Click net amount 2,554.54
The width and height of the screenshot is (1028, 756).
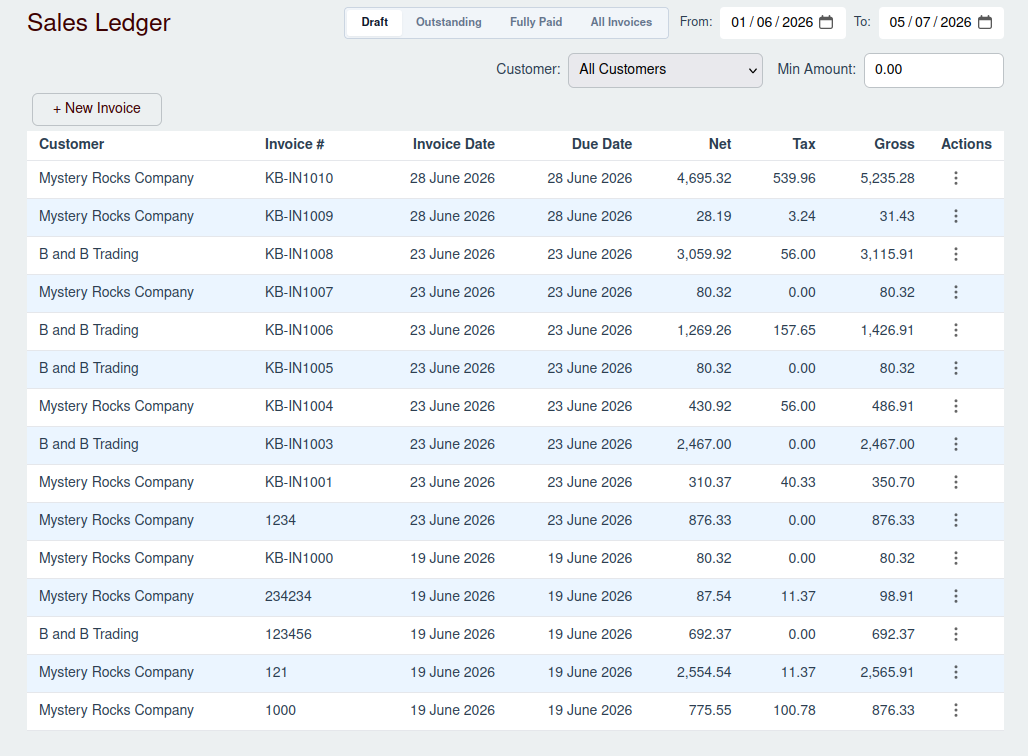(x=704, y=673)
